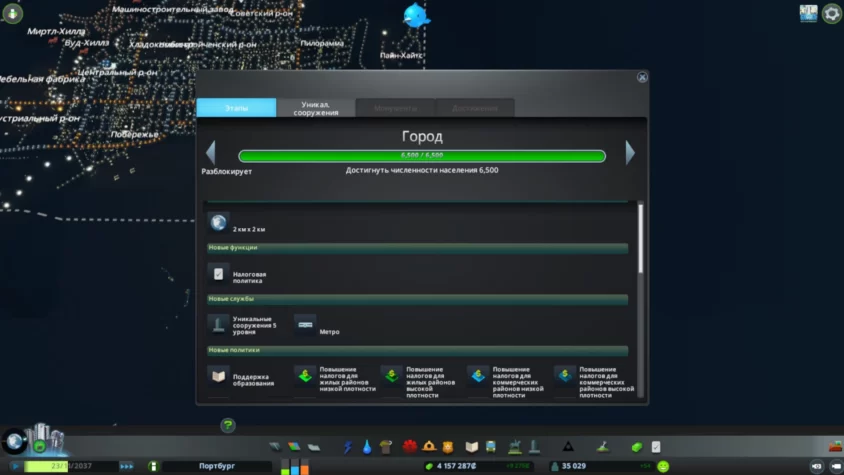Open the Water and sewage menu
Viewport: 844px width, 475px height.
pyautogui.click(x=367, y=446)
